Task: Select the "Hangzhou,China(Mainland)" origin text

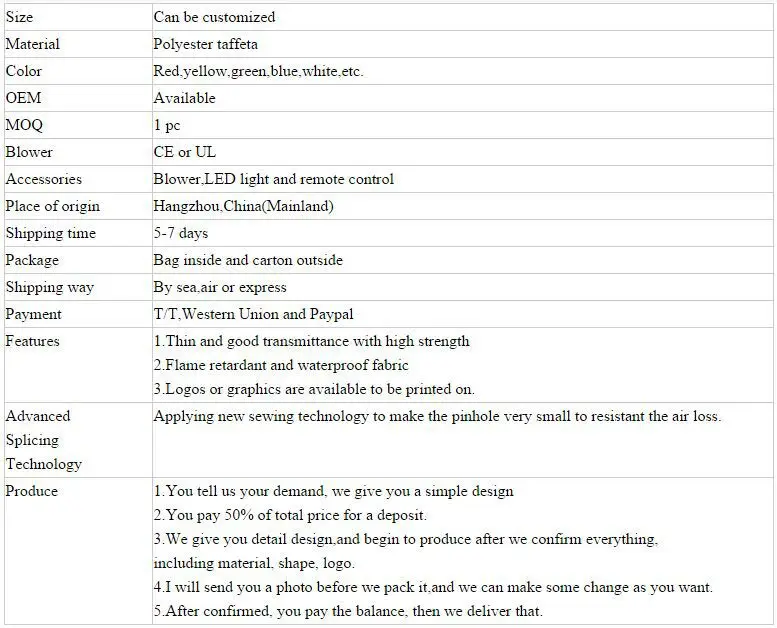Action: [243, 206]
